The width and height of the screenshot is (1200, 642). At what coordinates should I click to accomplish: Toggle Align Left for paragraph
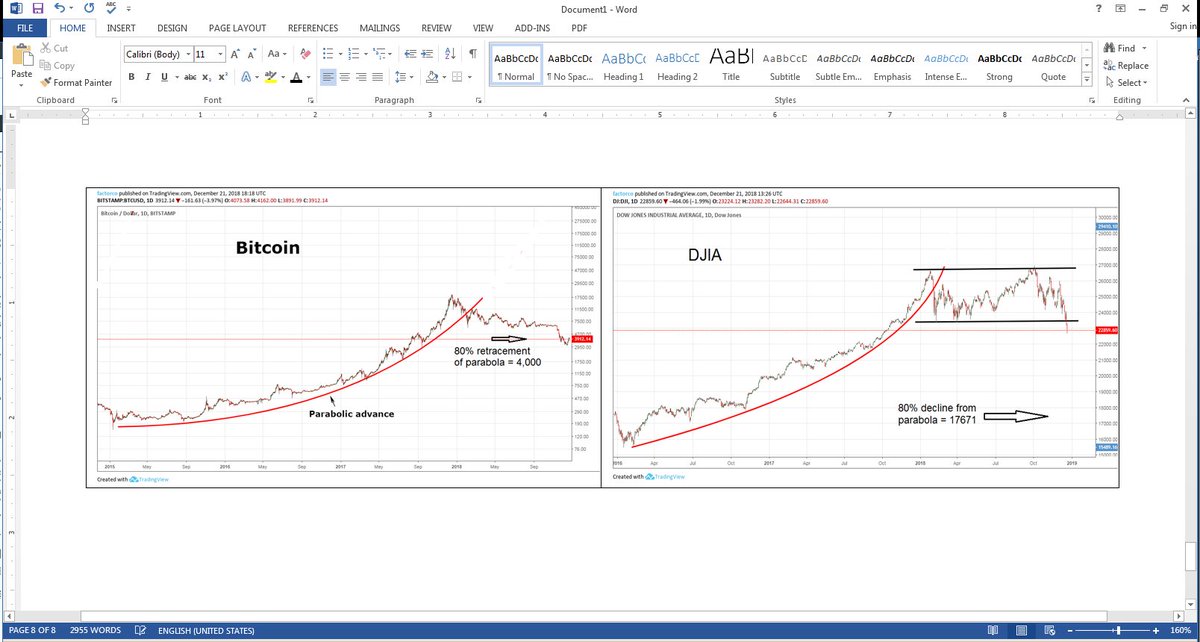(x=329, y=77)
